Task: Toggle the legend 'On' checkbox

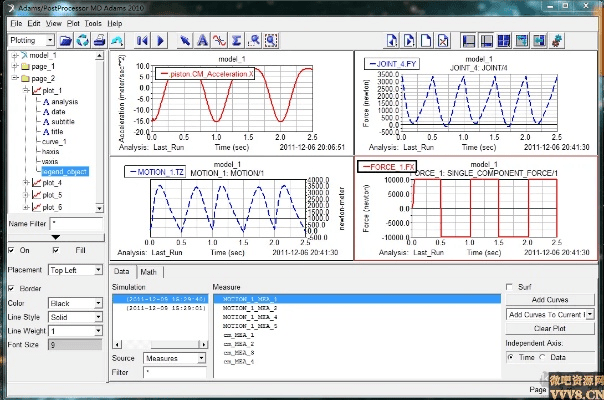Action: (x=12, y=250)
